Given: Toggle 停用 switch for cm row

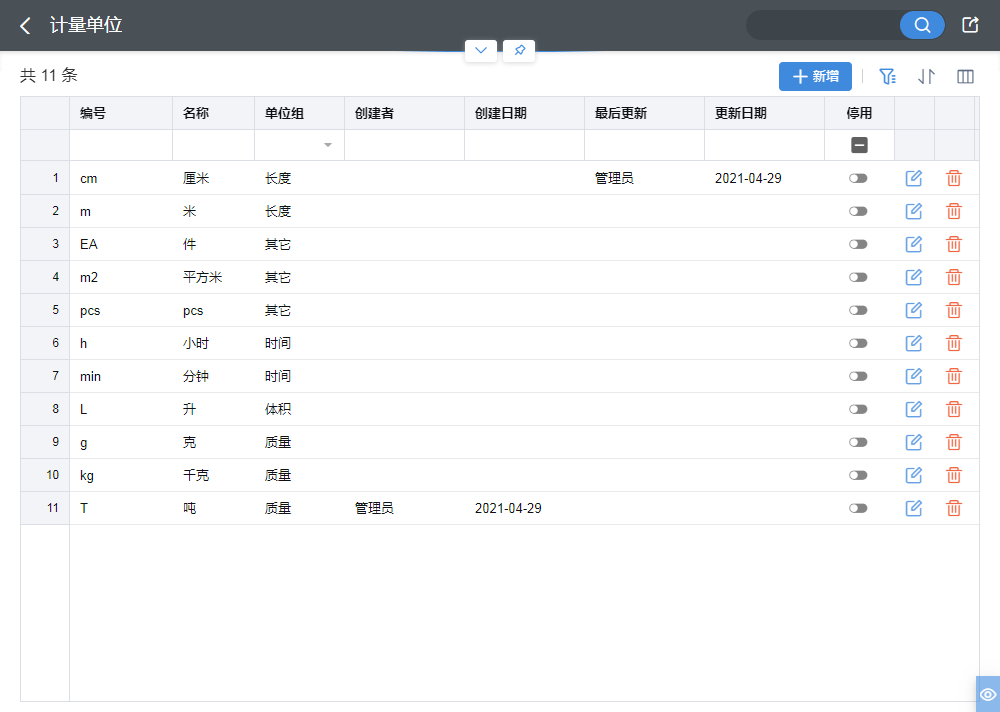Looking at the screenshot, I should [858, 178].
